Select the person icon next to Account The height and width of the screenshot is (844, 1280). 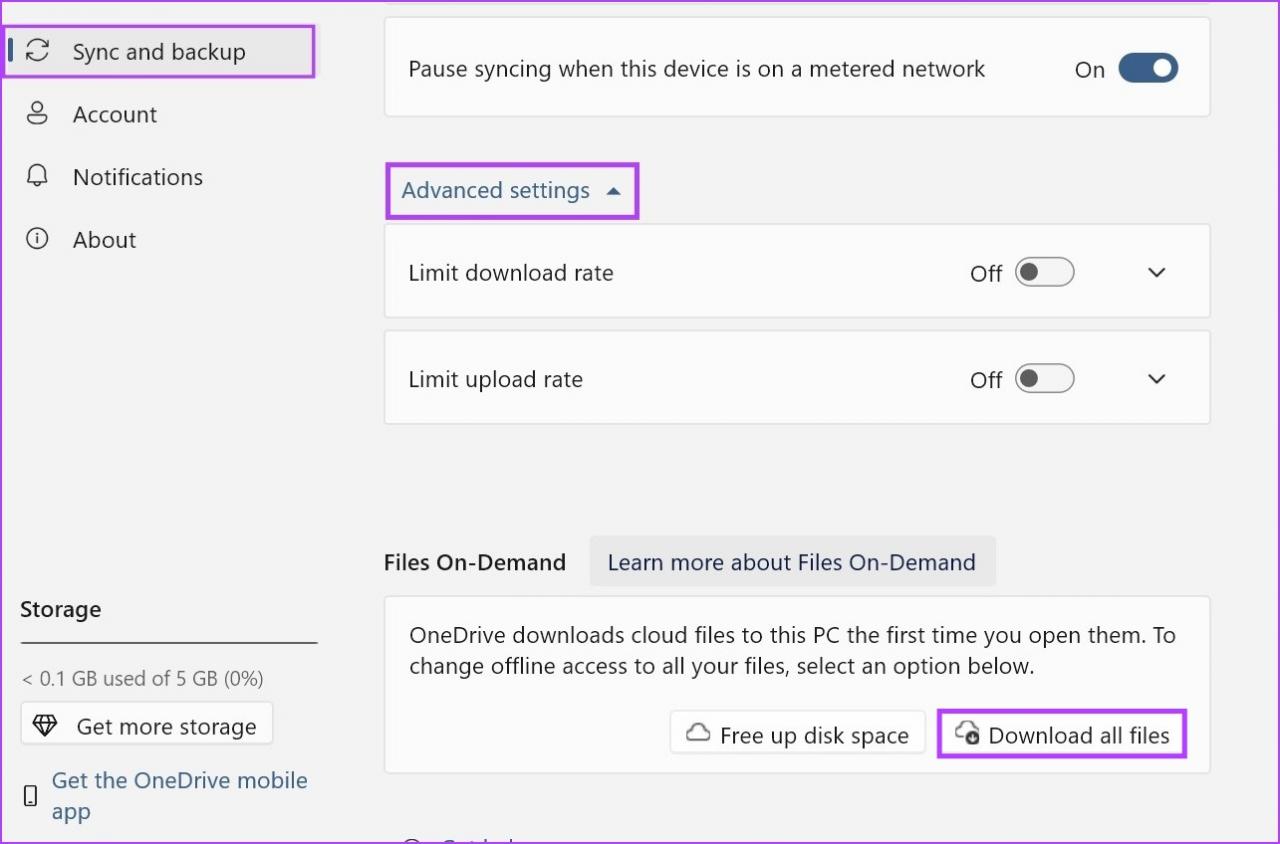[38, 114]
